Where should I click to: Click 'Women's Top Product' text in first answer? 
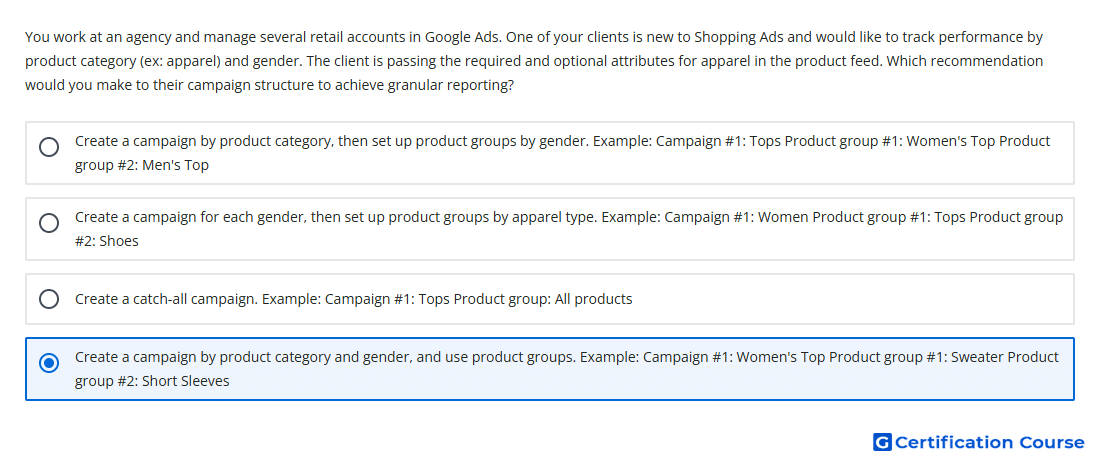(x=979, y=141)
